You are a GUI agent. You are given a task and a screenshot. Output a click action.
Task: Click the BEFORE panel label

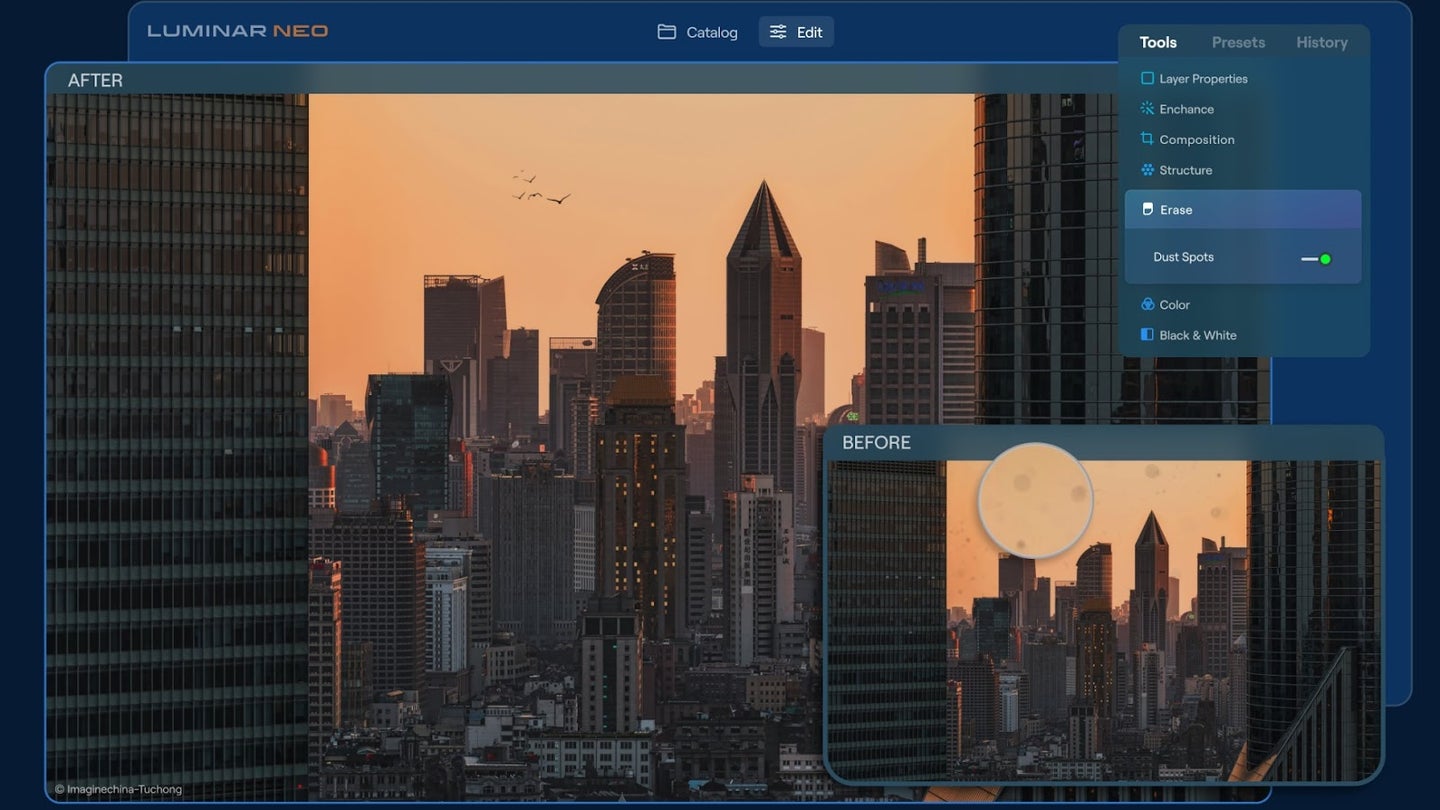(876, 442)
